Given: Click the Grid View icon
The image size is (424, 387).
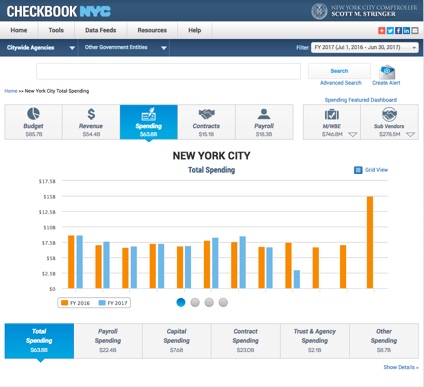Looking at the screenshot, I should [x=358, y=170].
